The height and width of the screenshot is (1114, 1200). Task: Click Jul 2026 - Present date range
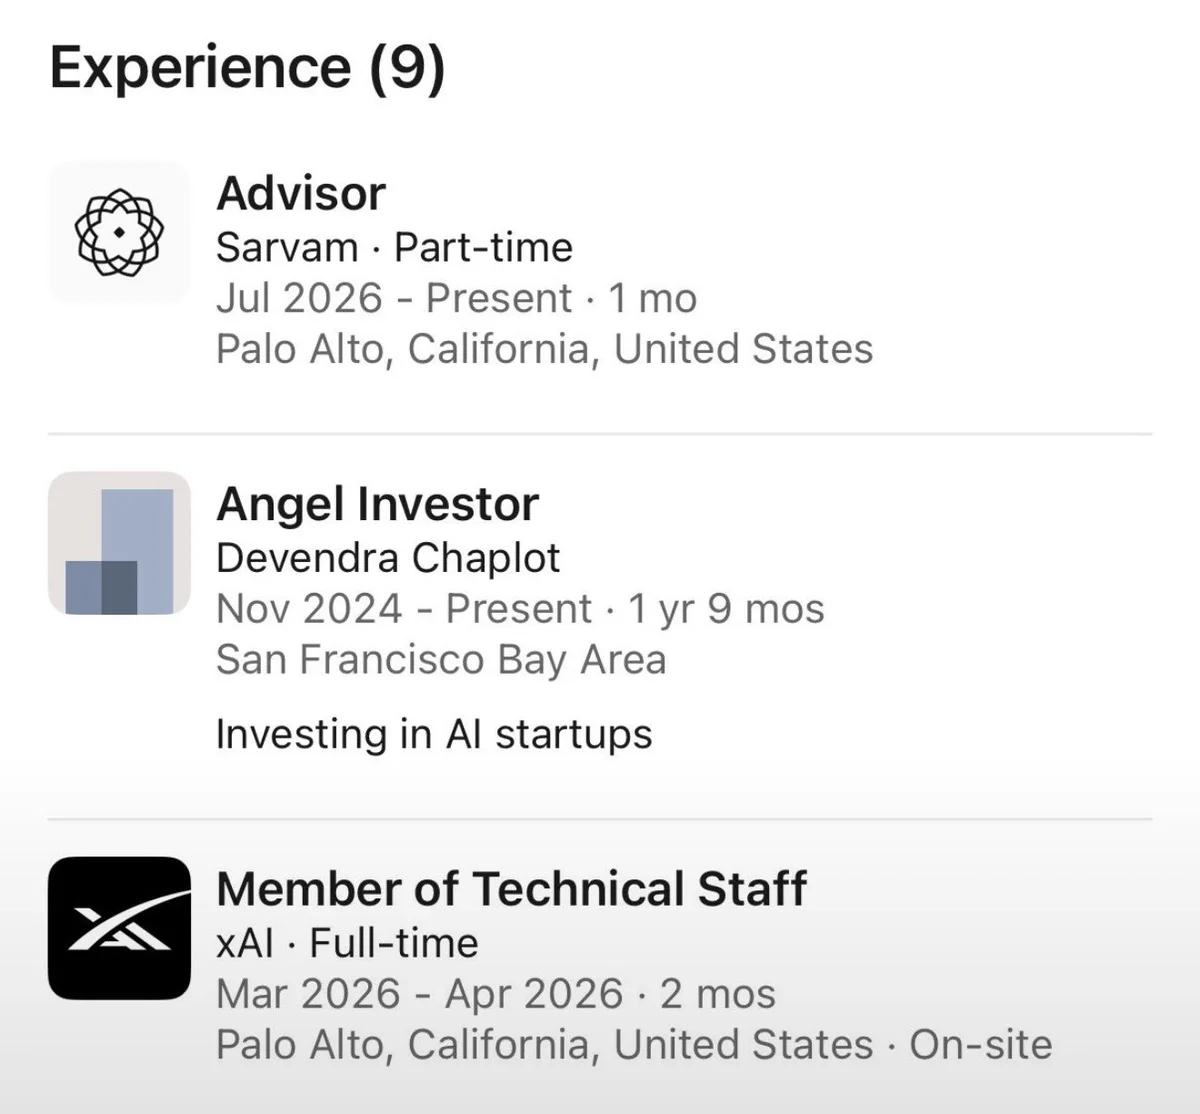[x=394, y=298]
